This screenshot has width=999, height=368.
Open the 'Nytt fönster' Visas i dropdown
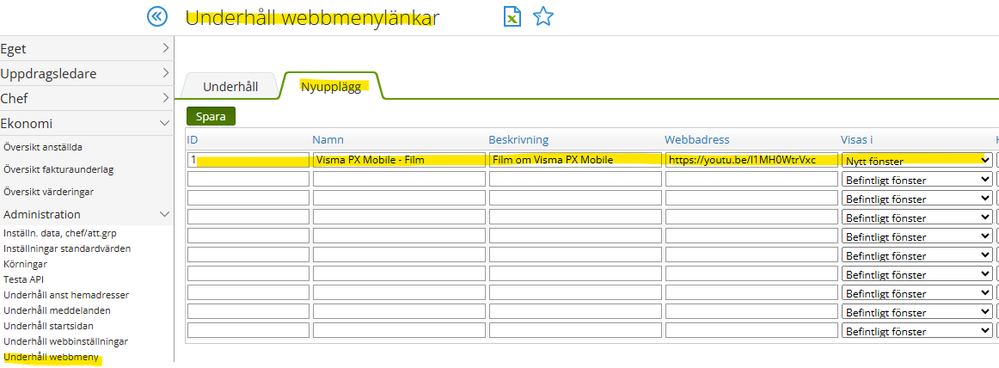coord(917,161)
